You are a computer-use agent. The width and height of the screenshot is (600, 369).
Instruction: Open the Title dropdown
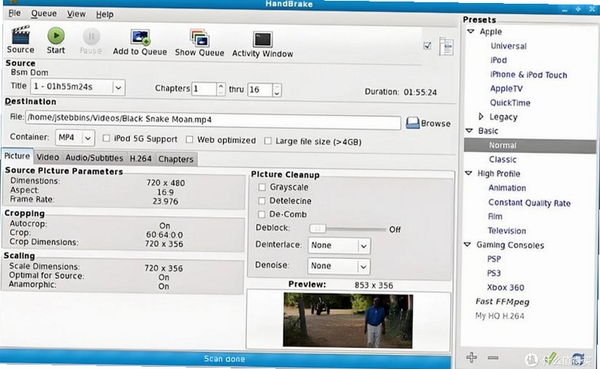click(78, 87)
